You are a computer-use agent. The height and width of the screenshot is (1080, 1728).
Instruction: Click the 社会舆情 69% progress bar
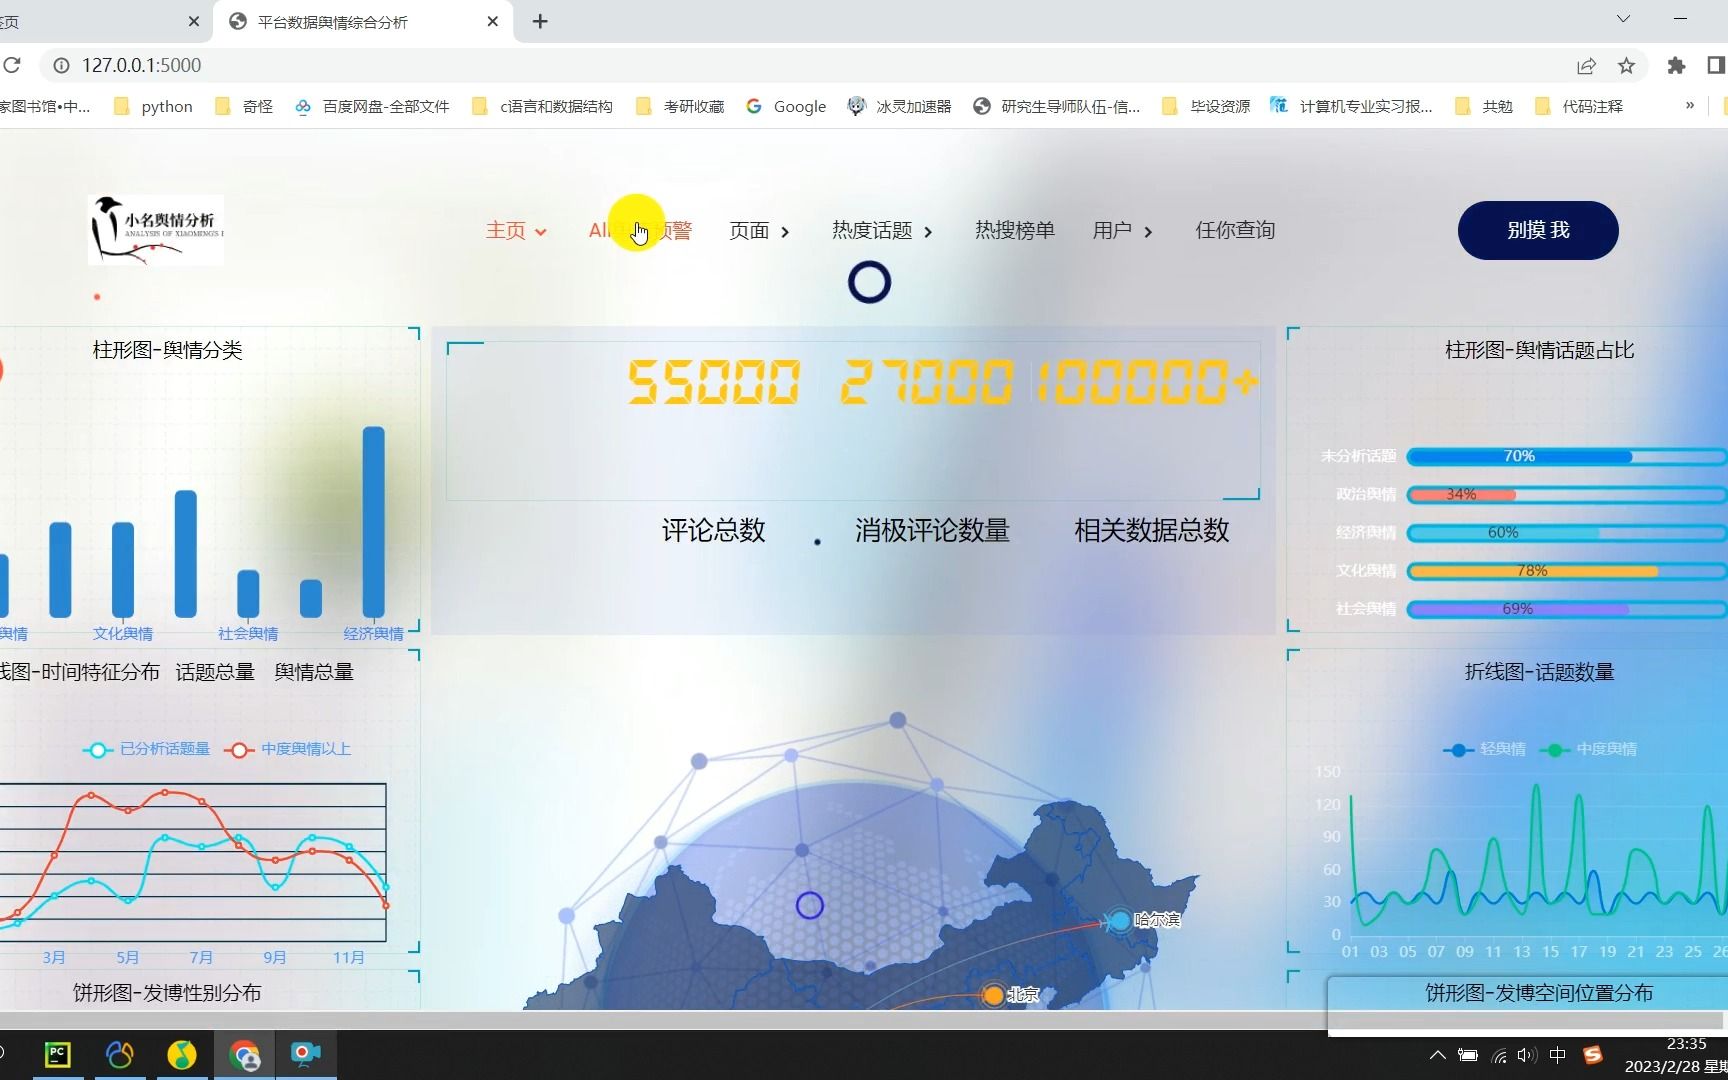[x=1567, y=609]
